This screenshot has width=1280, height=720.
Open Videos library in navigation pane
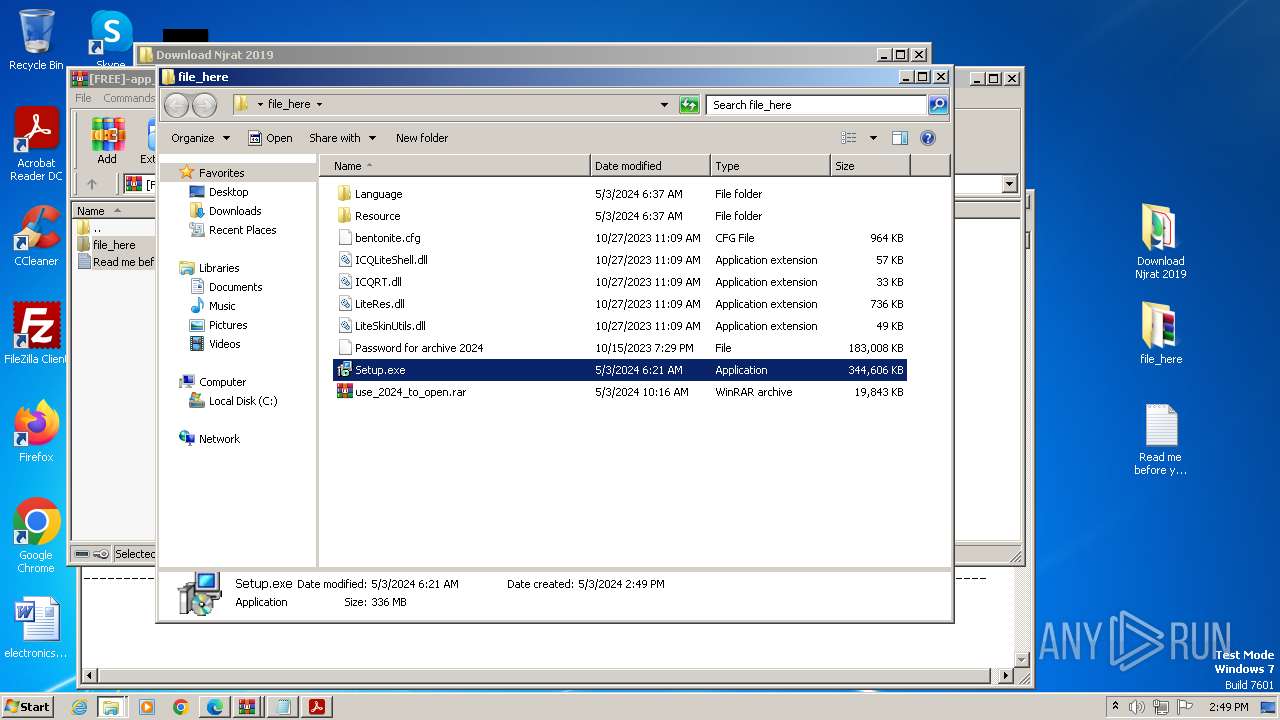[224, 344]
